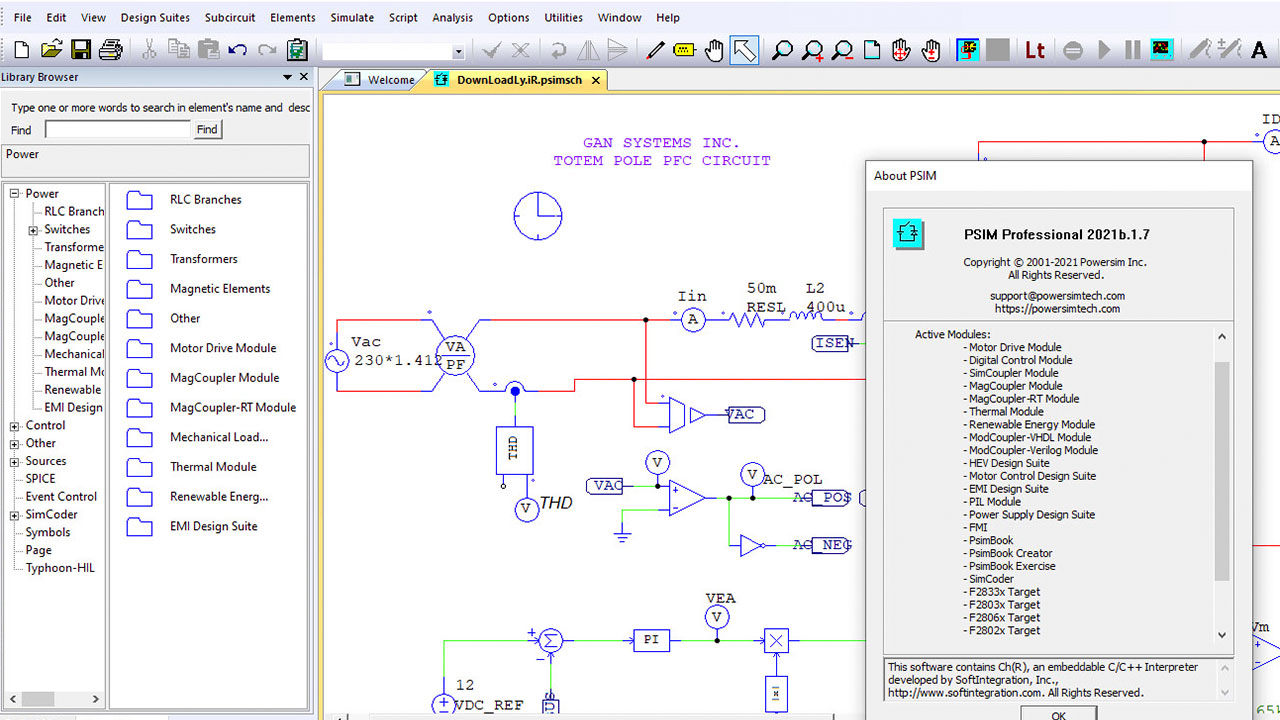The image size is (1280, 720).
Task: Open the toolbar combo box dropdown
Action: pyautogui.click(x=458, y=51)
